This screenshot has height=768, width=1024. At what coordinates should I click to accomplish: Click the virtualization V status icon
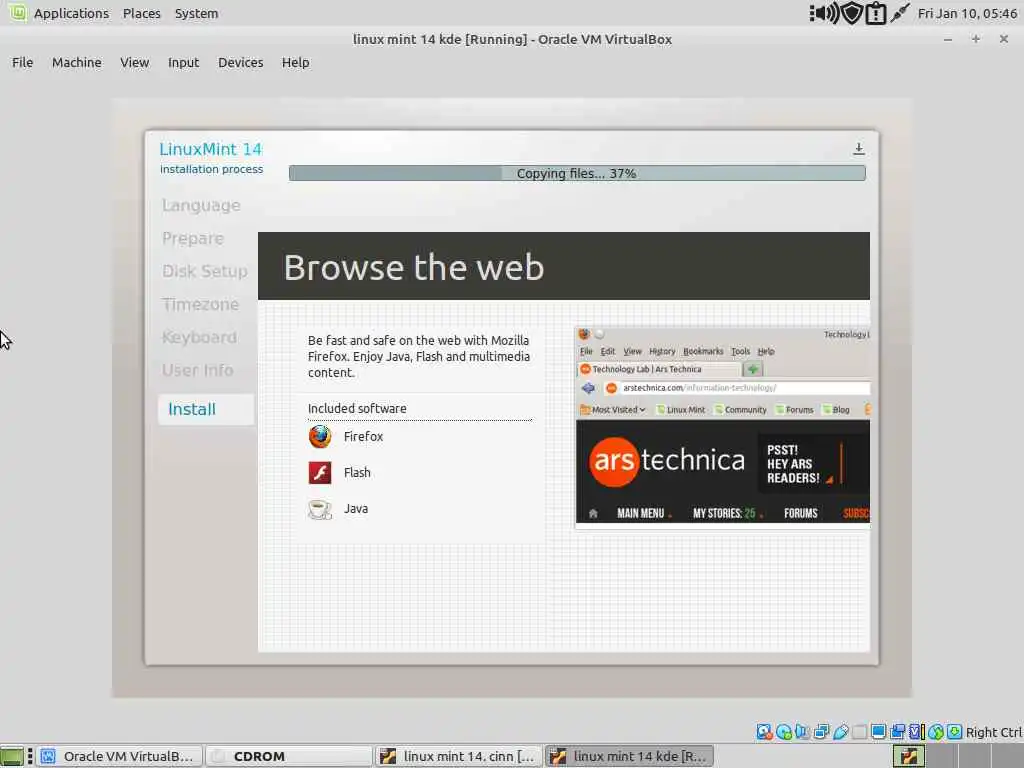point(917,732)
